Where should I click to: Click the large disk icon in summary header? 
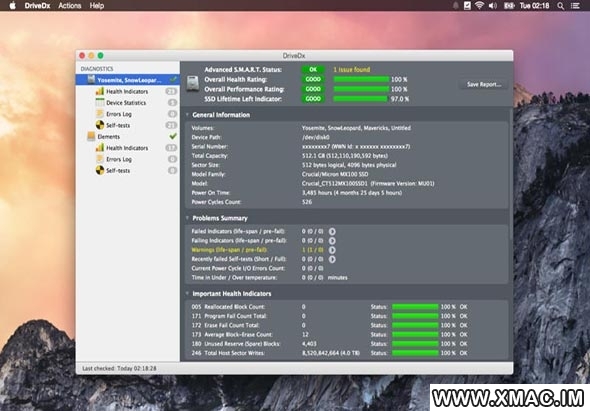193,84
